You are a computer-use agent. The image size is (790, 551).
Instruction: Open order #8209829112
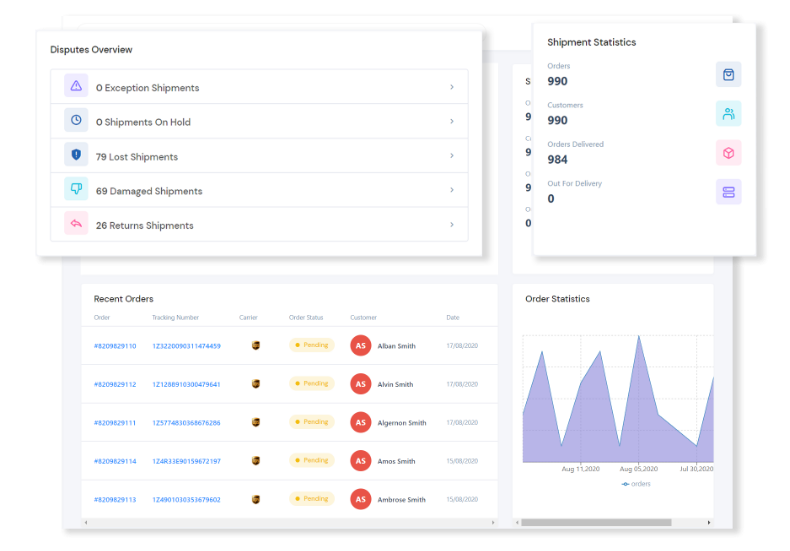coord(115,384)
